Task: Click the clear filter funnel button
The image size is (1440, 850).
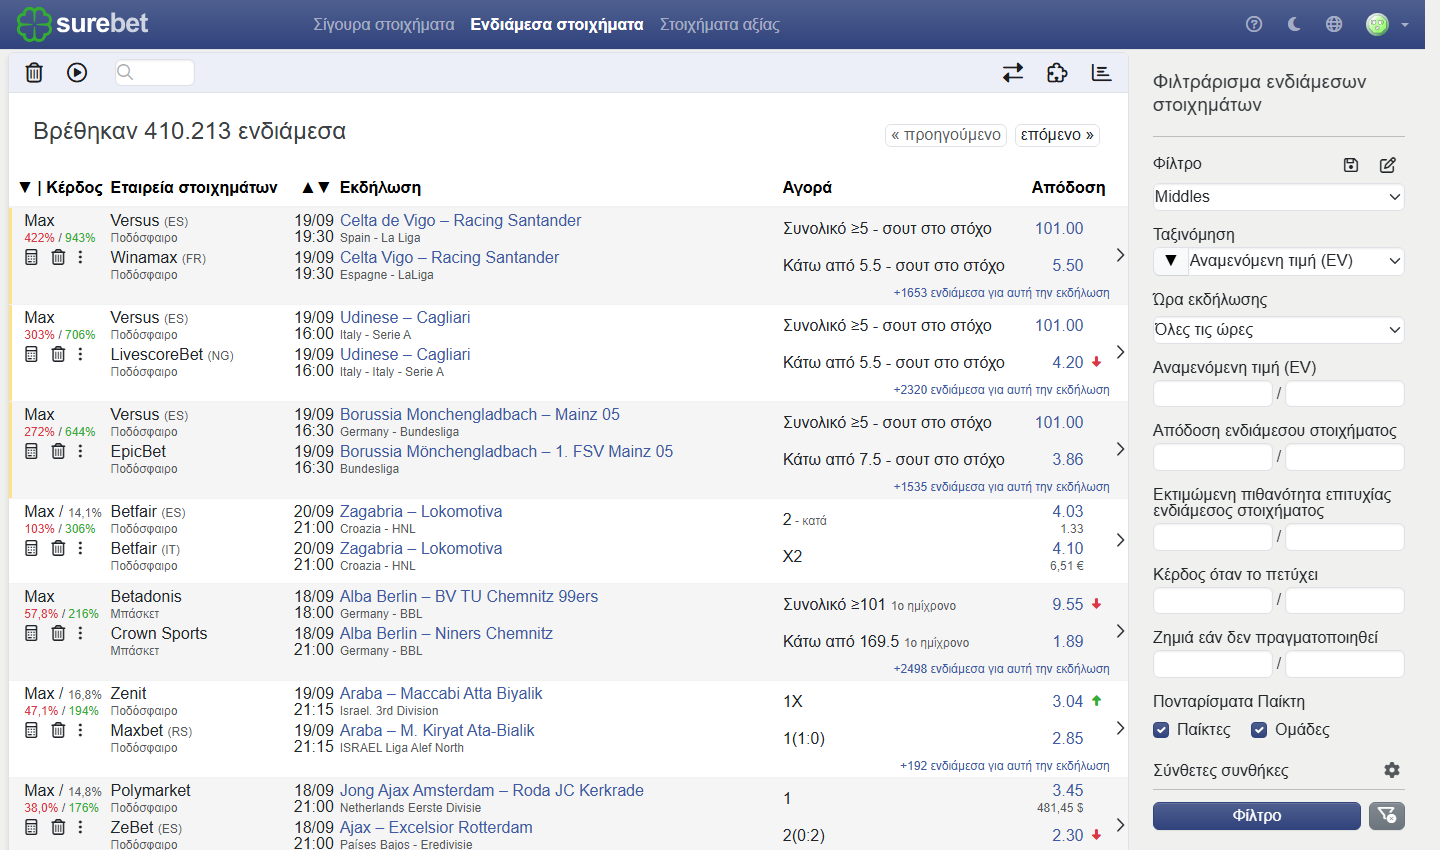Action: (x=1387, y=816)
